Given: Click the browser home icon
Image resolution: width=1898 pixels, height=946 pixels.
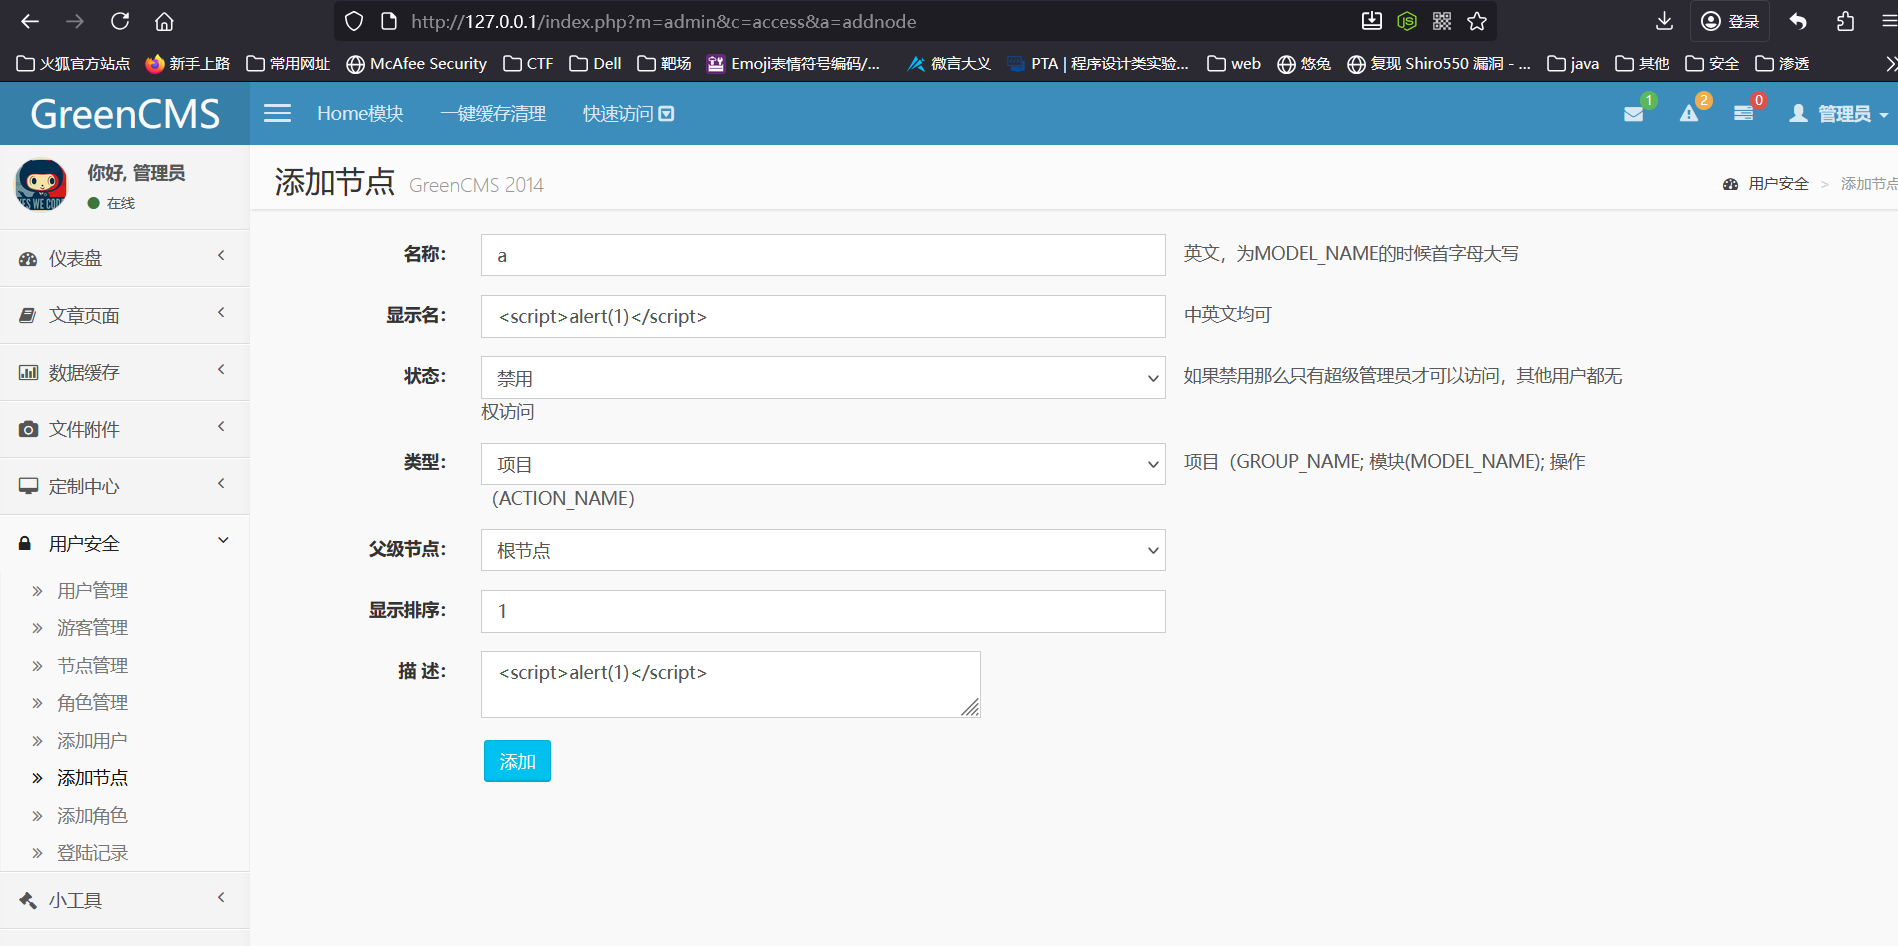Looking at the screenshot, I should pyautogui.click(x=164, y=21).
